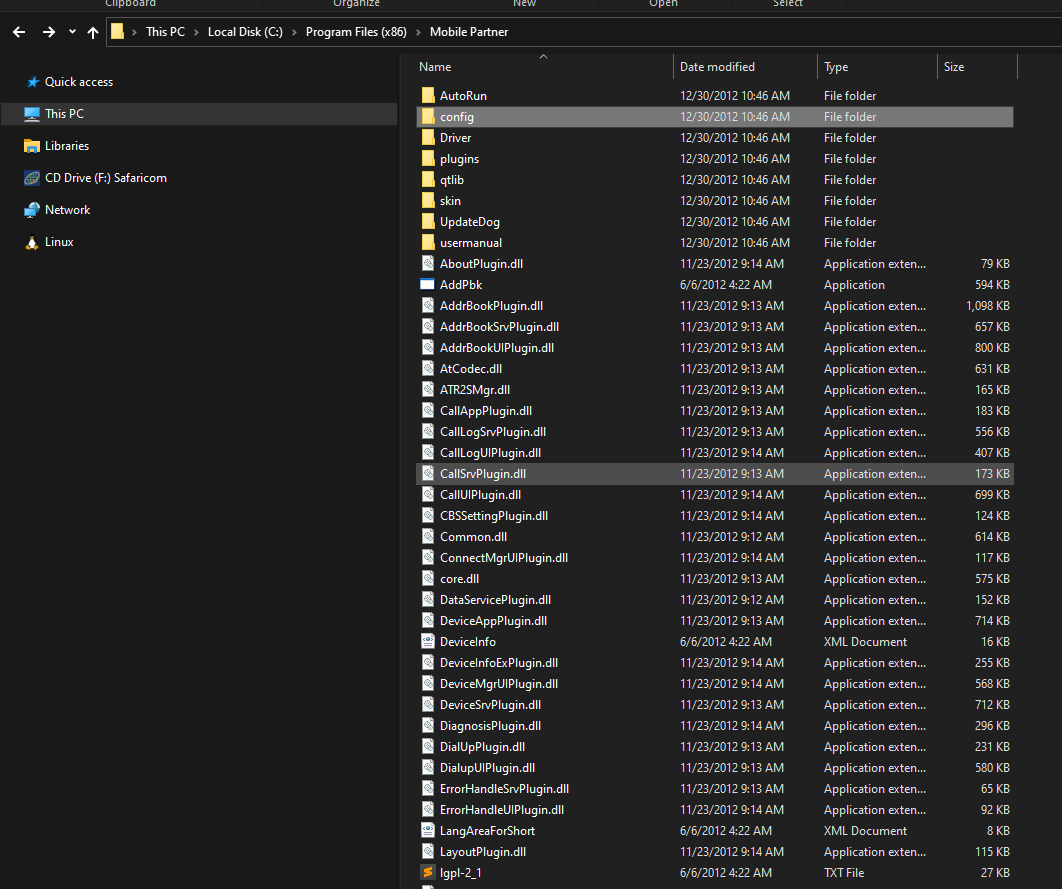Select lgpl-2_1 text file icon
This screenshot has height=889, width=1062.
428,872
